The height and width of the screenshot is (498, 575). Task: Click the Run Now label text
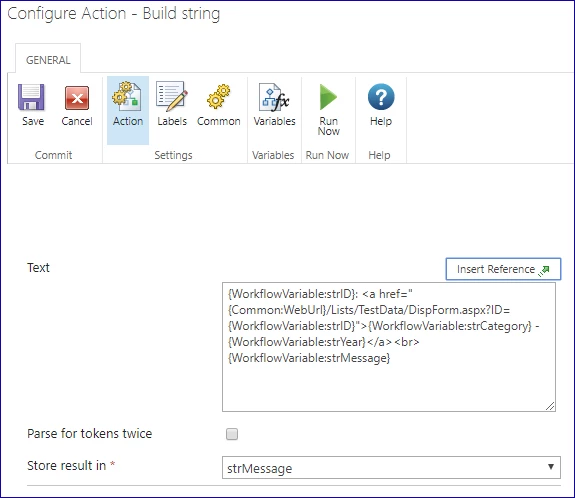click(x=329, y=126)
